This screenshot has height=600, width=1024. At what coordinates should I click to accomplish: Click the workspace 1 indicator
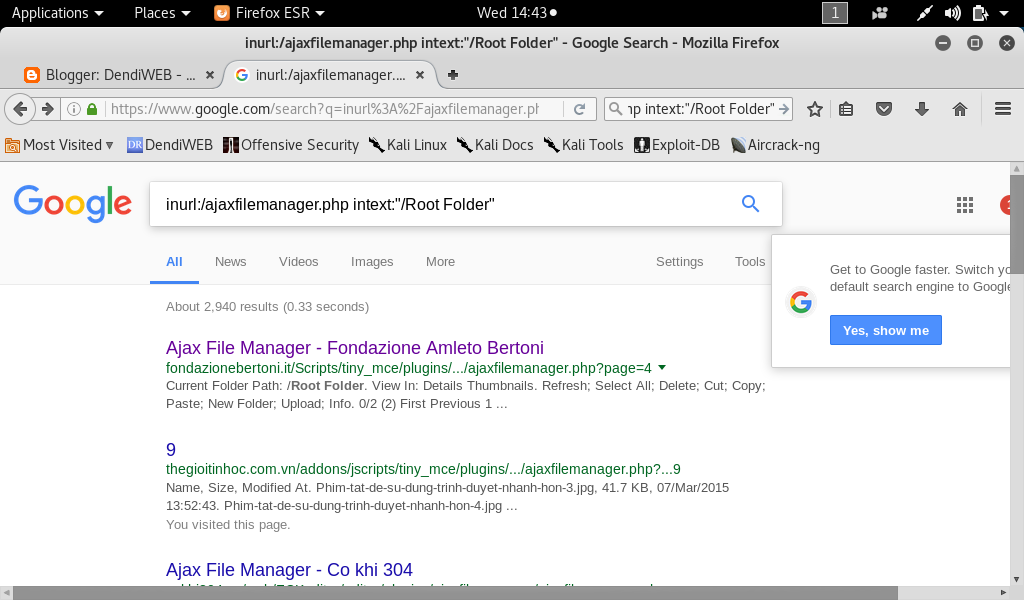pyautogui.click(x=835, y=13)
